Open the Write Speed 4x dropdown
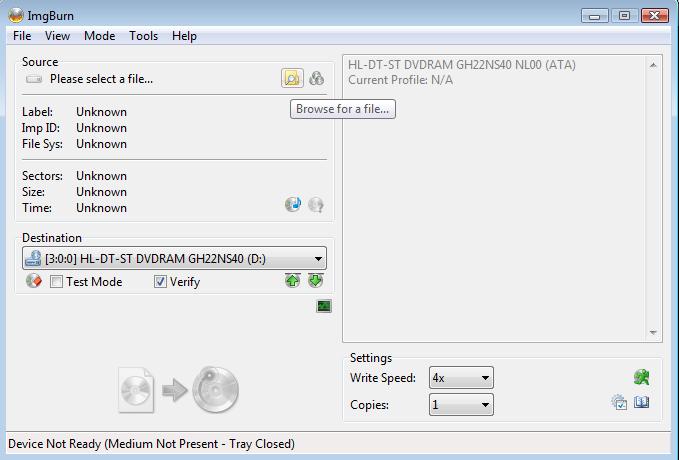 click(x=461, y=378)
